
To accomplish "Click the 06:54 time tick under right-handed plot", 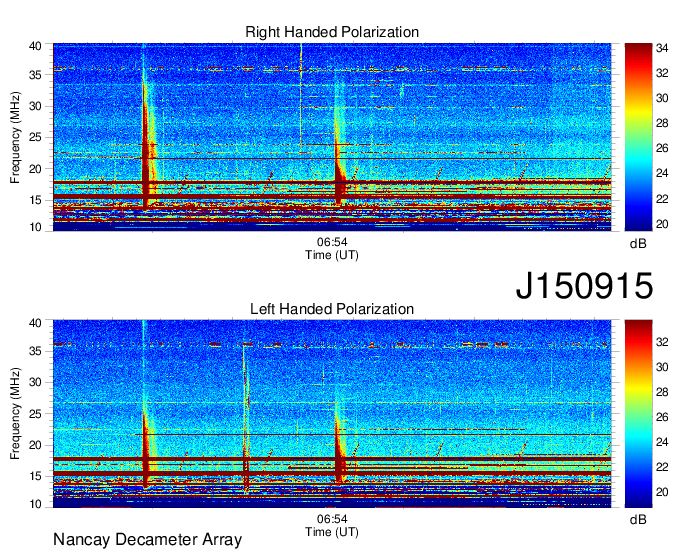I will pyautogui.click(x=332, y=242).
